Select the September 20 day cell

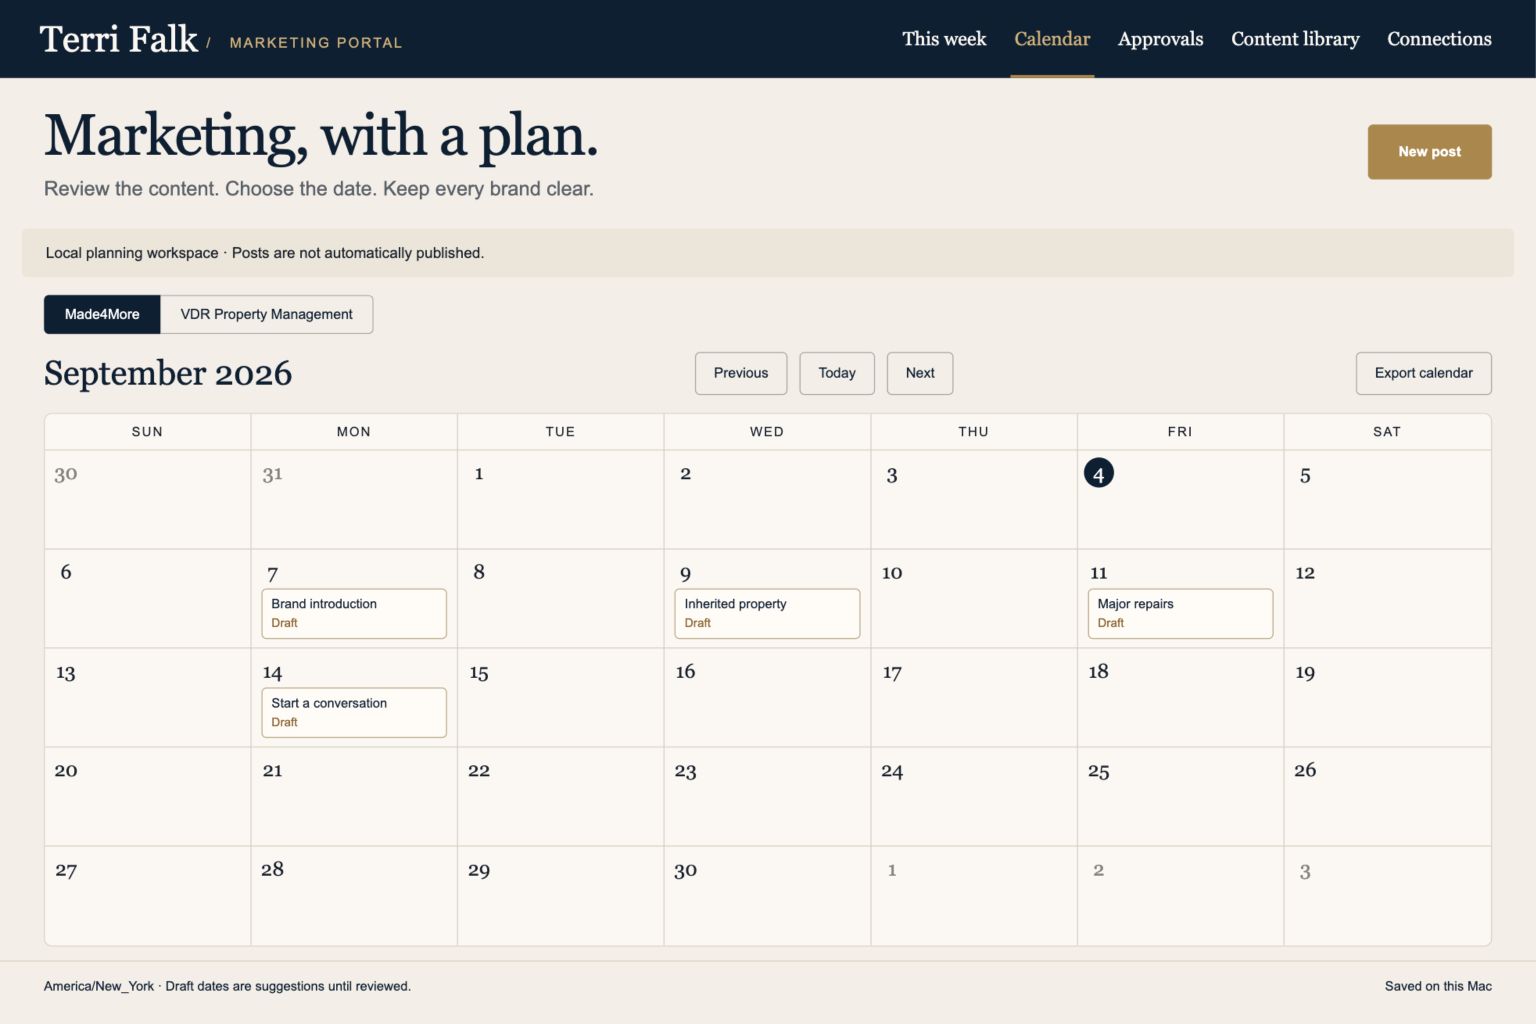(147, 796)
